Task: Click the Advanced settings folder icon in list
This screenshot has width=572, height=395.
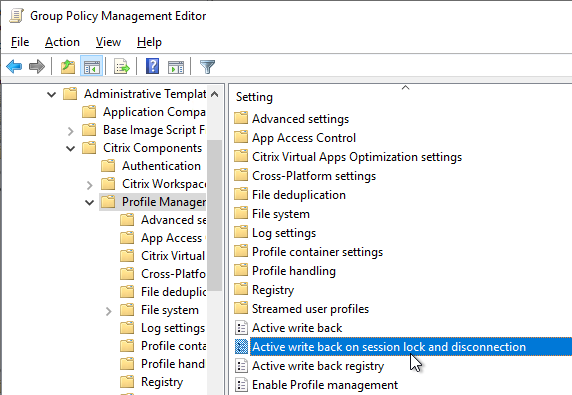Action: (241, 119)
